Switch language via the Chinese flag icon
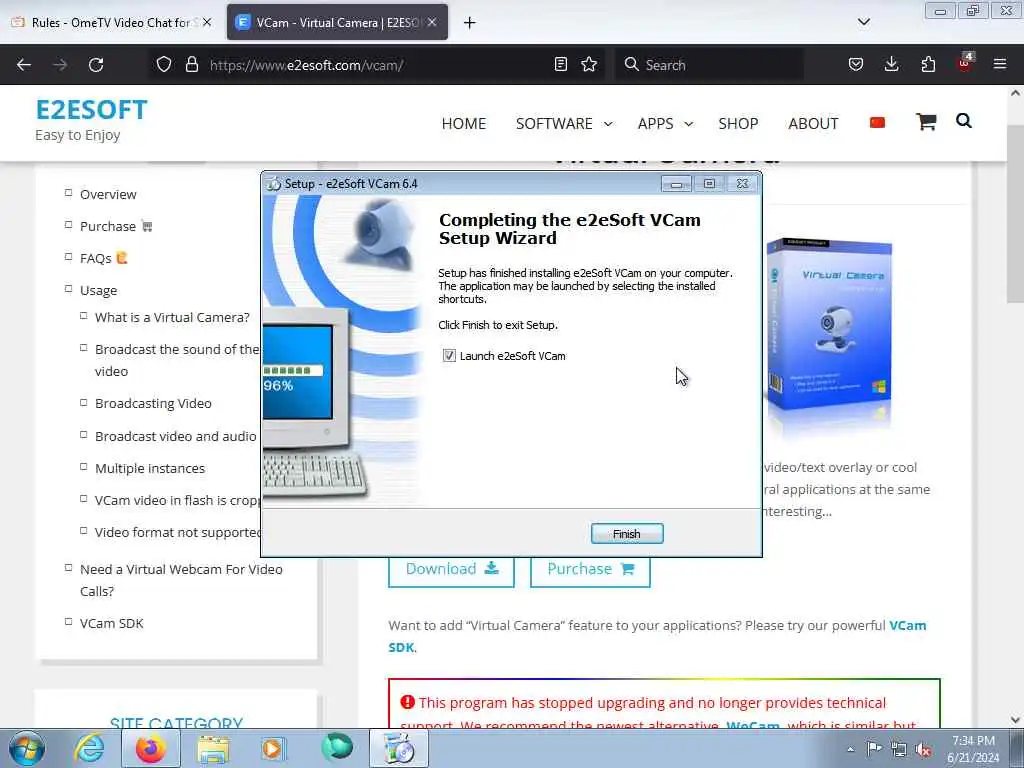1024x768 pixels. (877, 123)
